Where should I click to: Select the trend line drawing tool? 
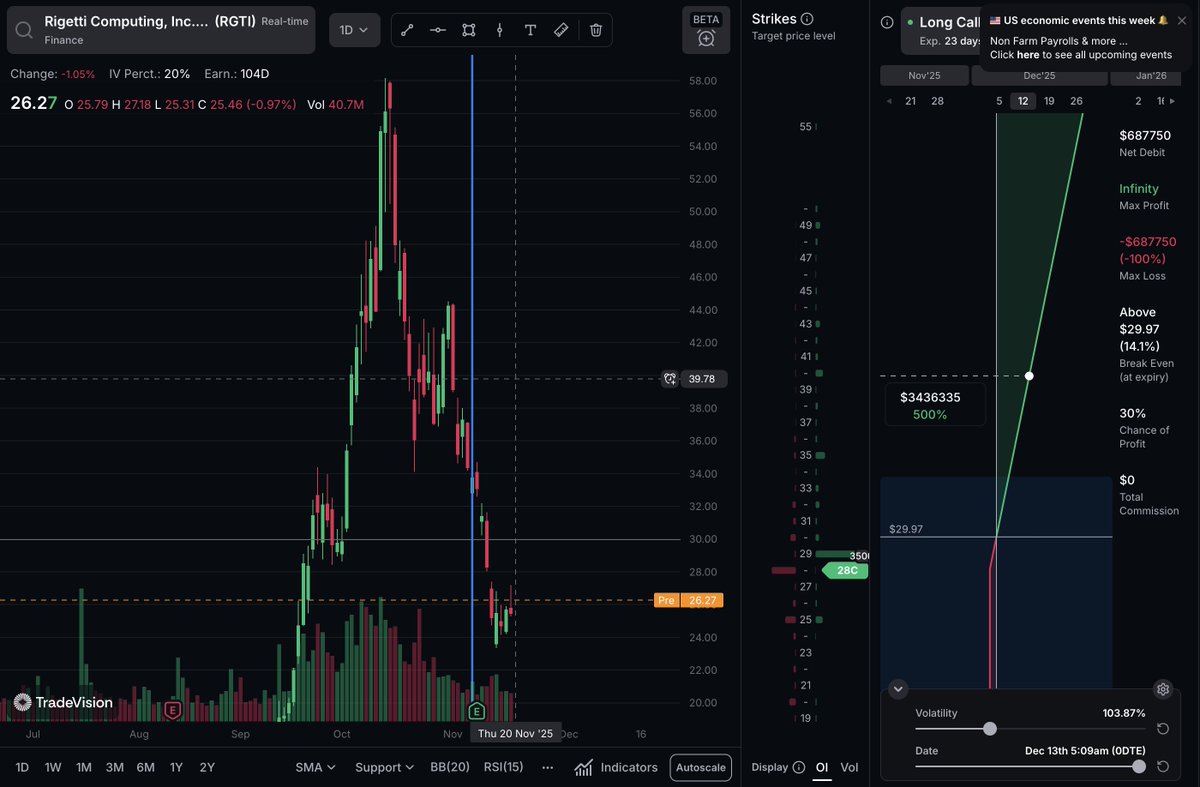(407, 30)
